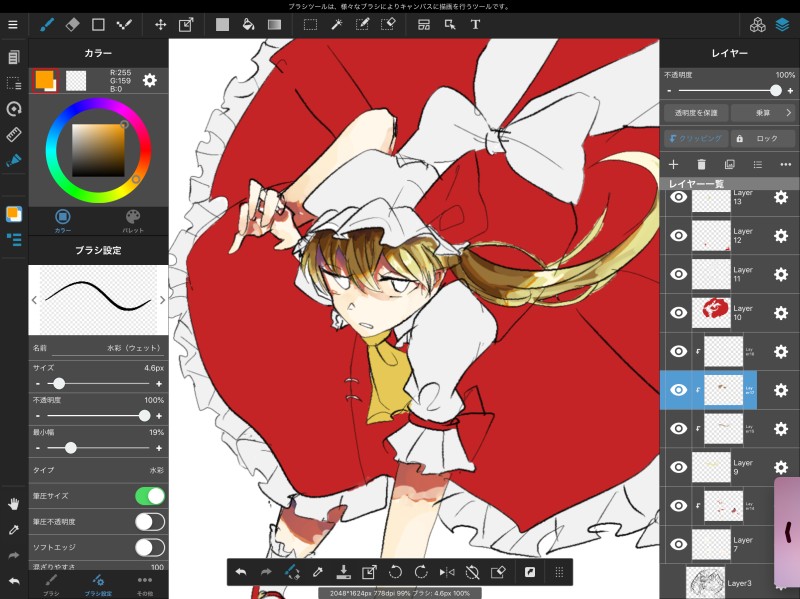Select the Layer3 sketch thumbnail
The width and height of the screenshot is (800, 599).
click(705, 583)
